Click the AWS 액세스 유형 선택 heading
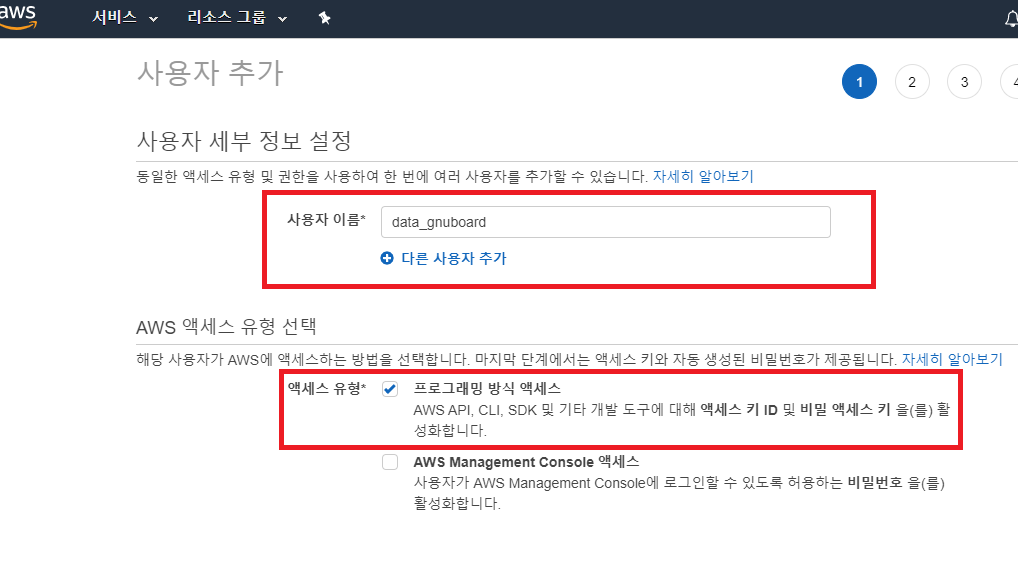The width and height of the screenshot is (1018, 579). [227, 326]
